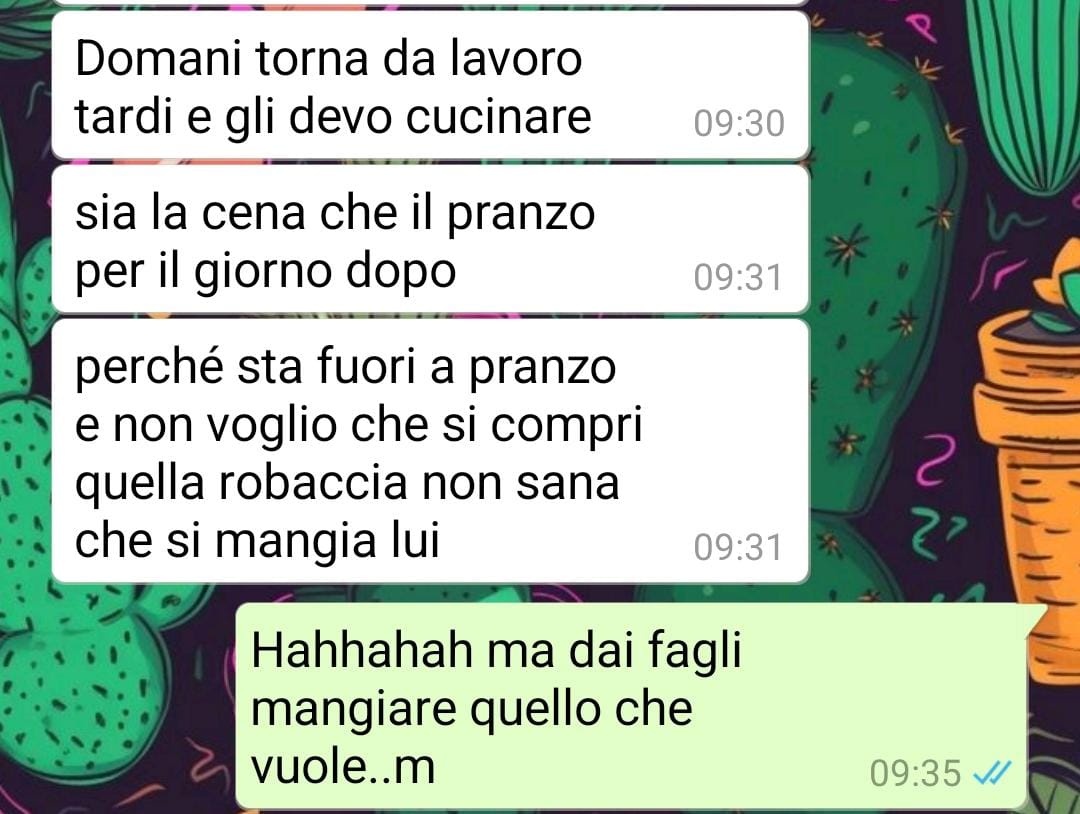
Task: Click the words "giorno dopo" in the second message
Action: click(324, 273)
